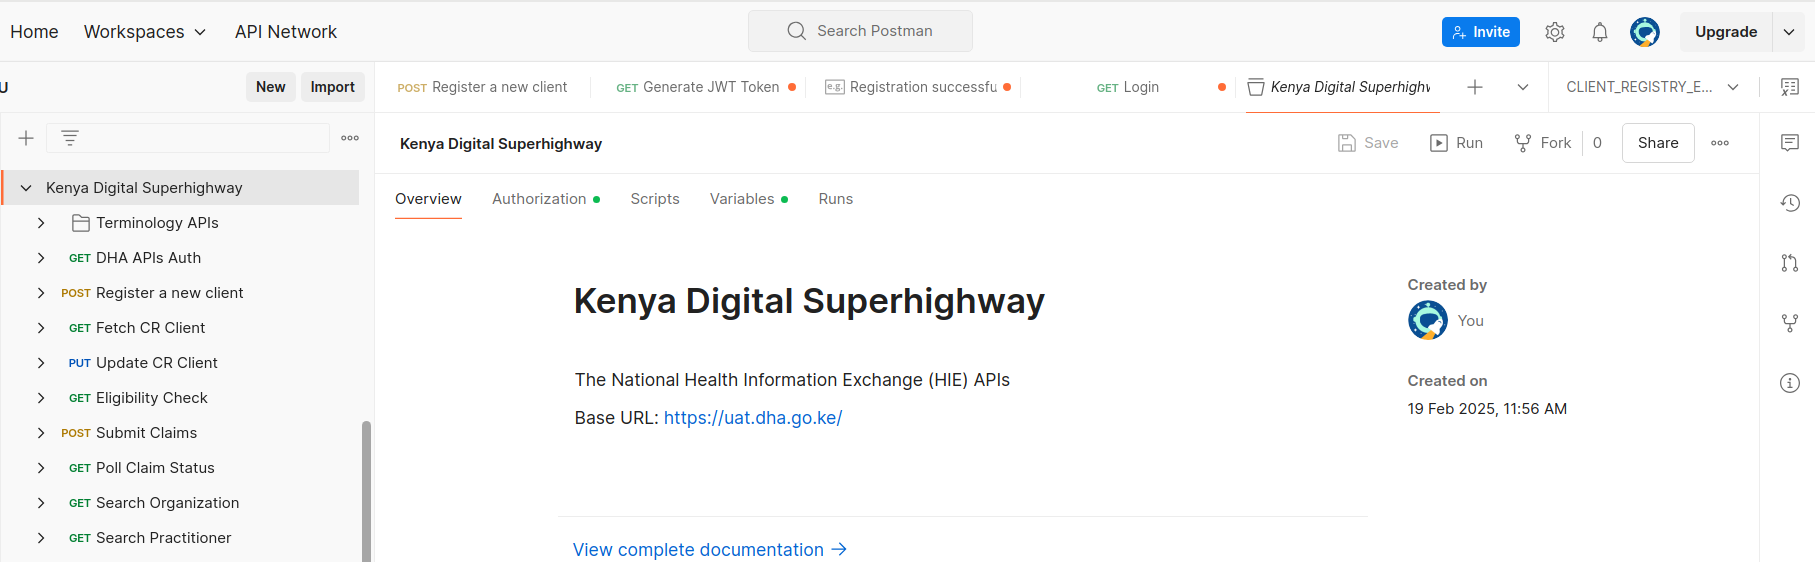Open the Scripts tab

click(655, 199)
